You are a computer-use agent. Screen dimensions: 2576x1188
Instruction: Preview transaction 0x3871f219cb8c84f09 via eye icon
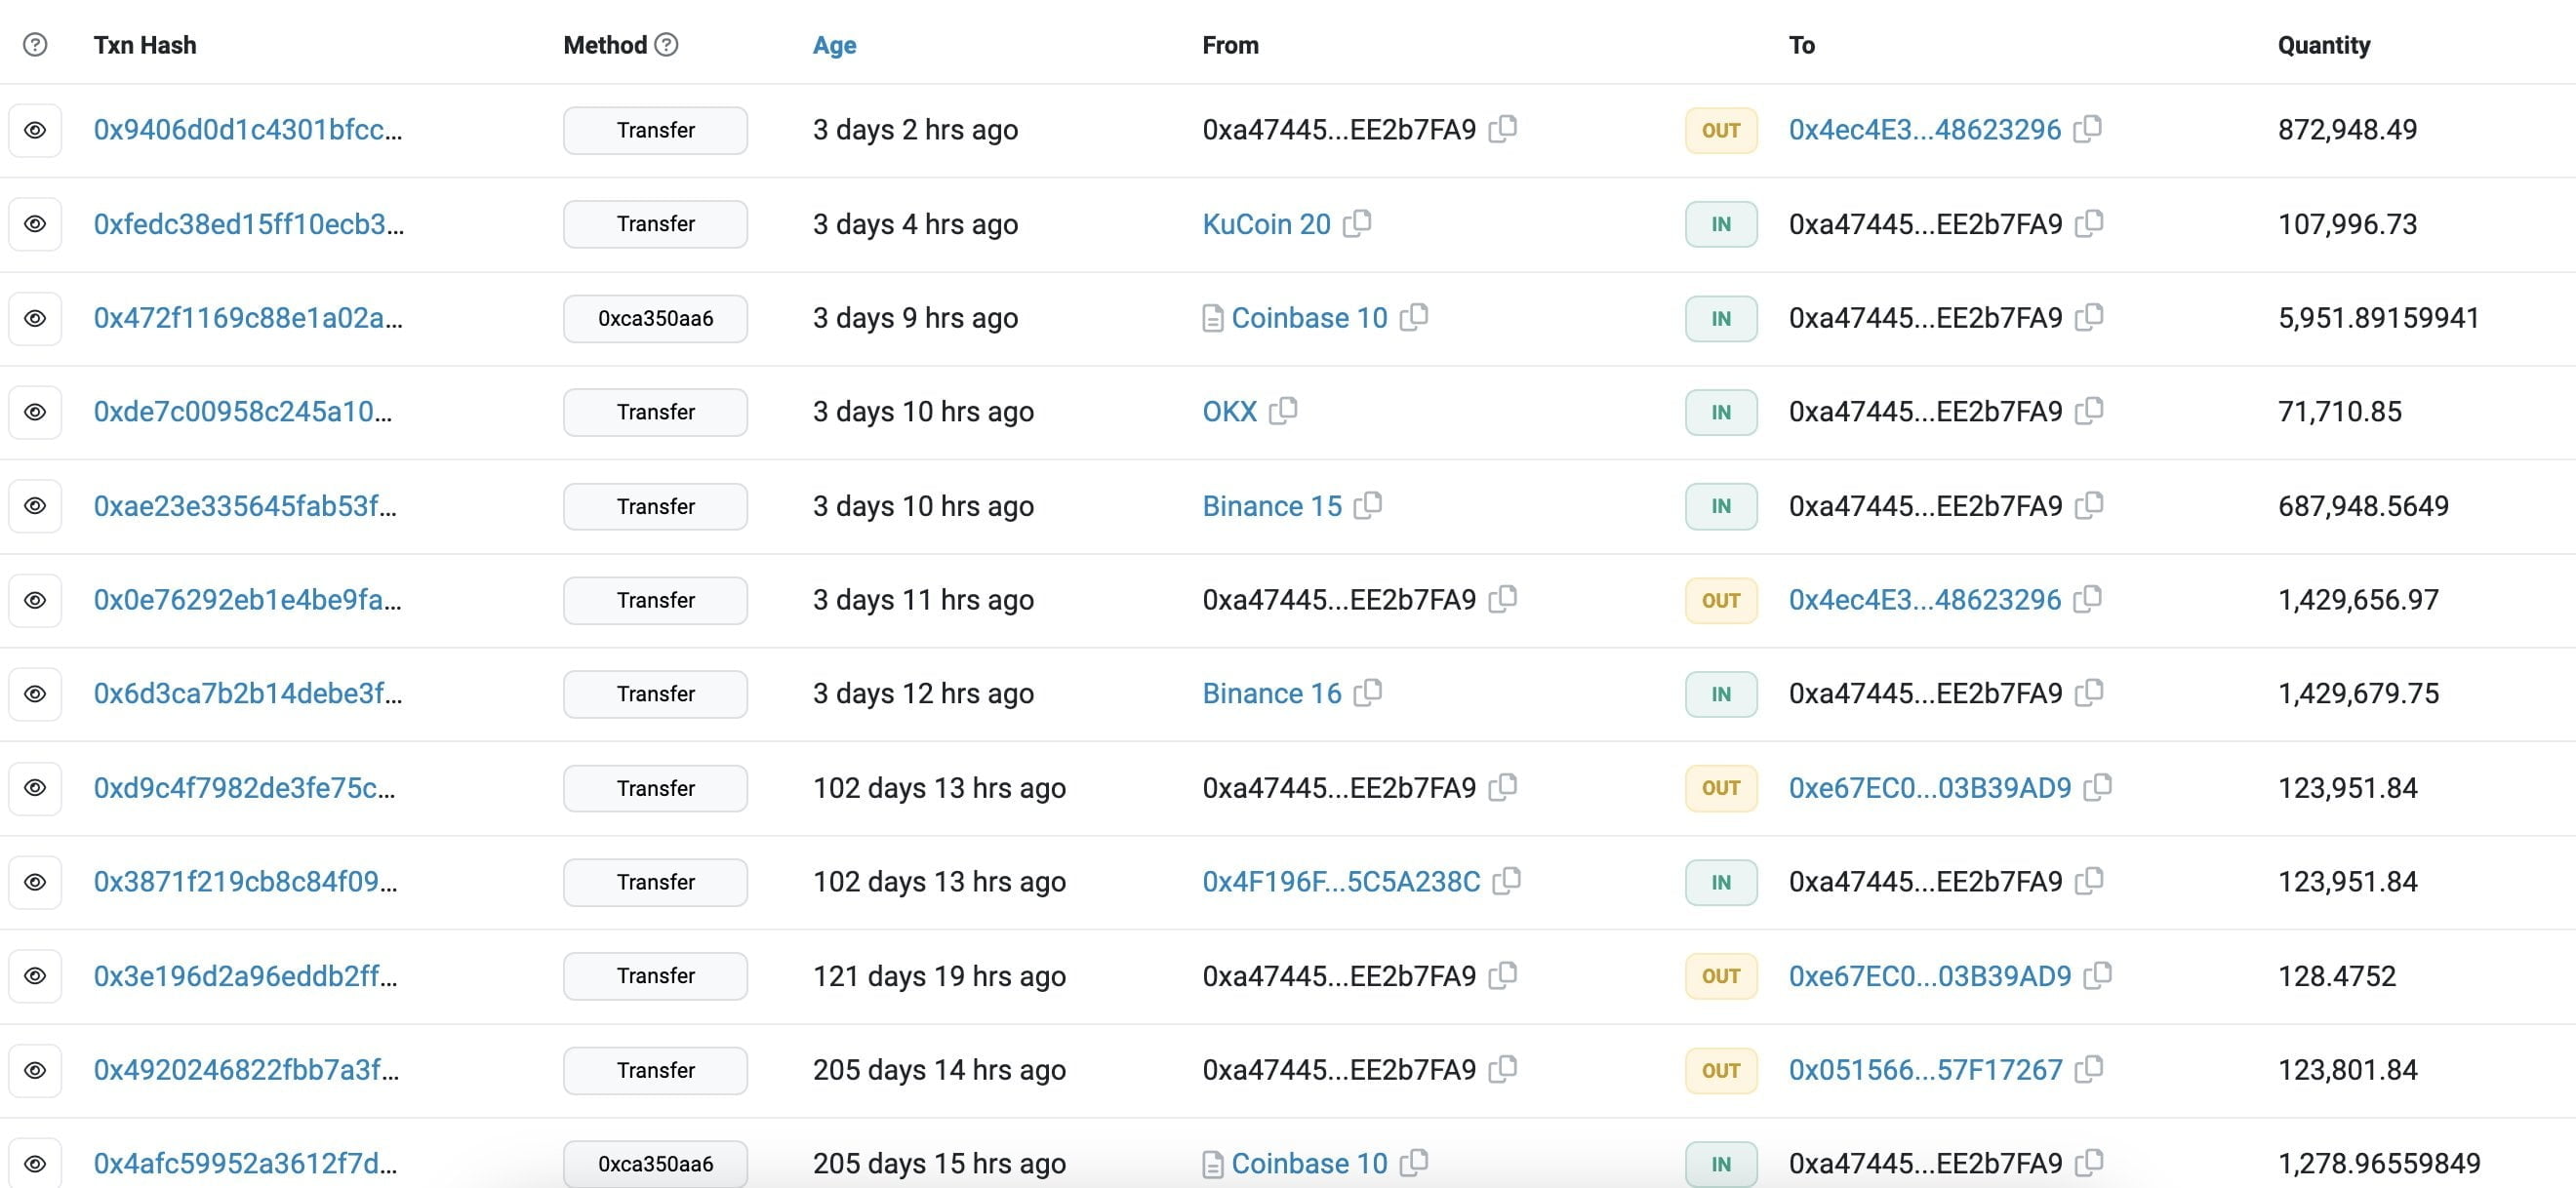click(35, 882)
